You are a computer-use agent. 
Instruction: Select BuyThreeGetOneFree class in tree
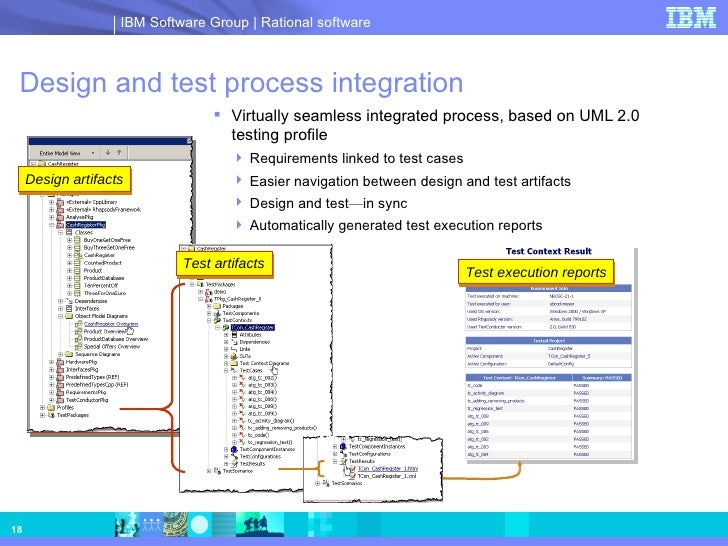coord(109,247)
